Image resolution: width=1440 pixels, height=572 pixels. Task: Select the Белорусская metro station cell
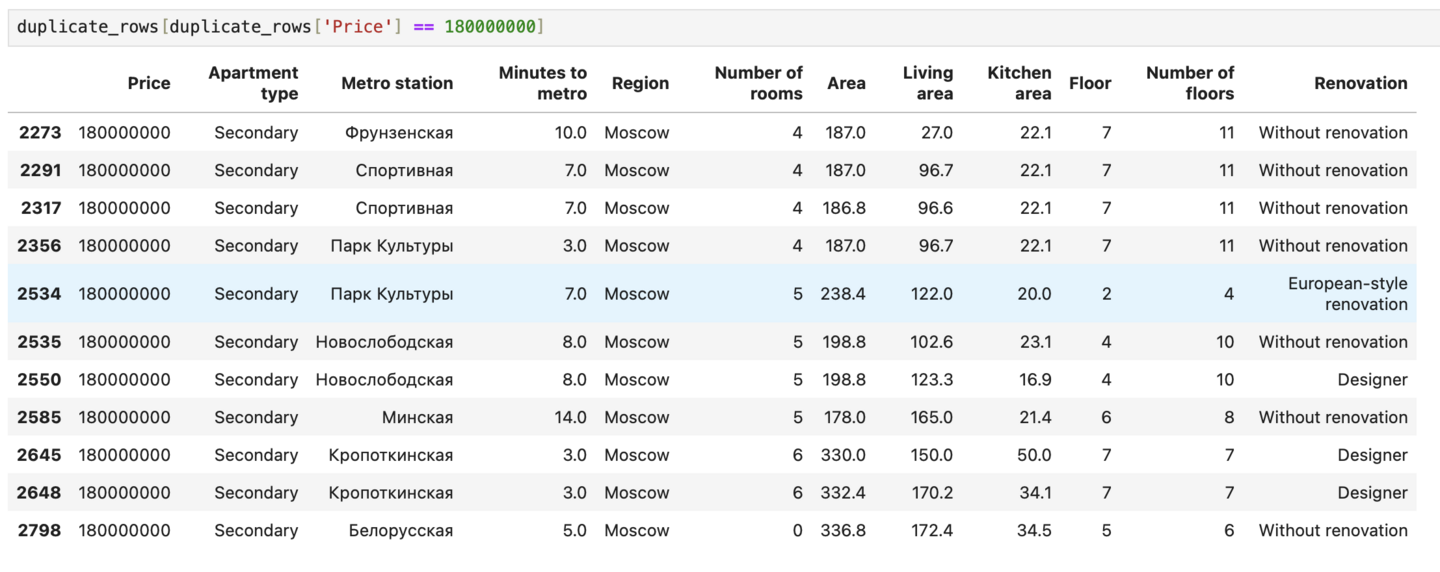[400, 531]
